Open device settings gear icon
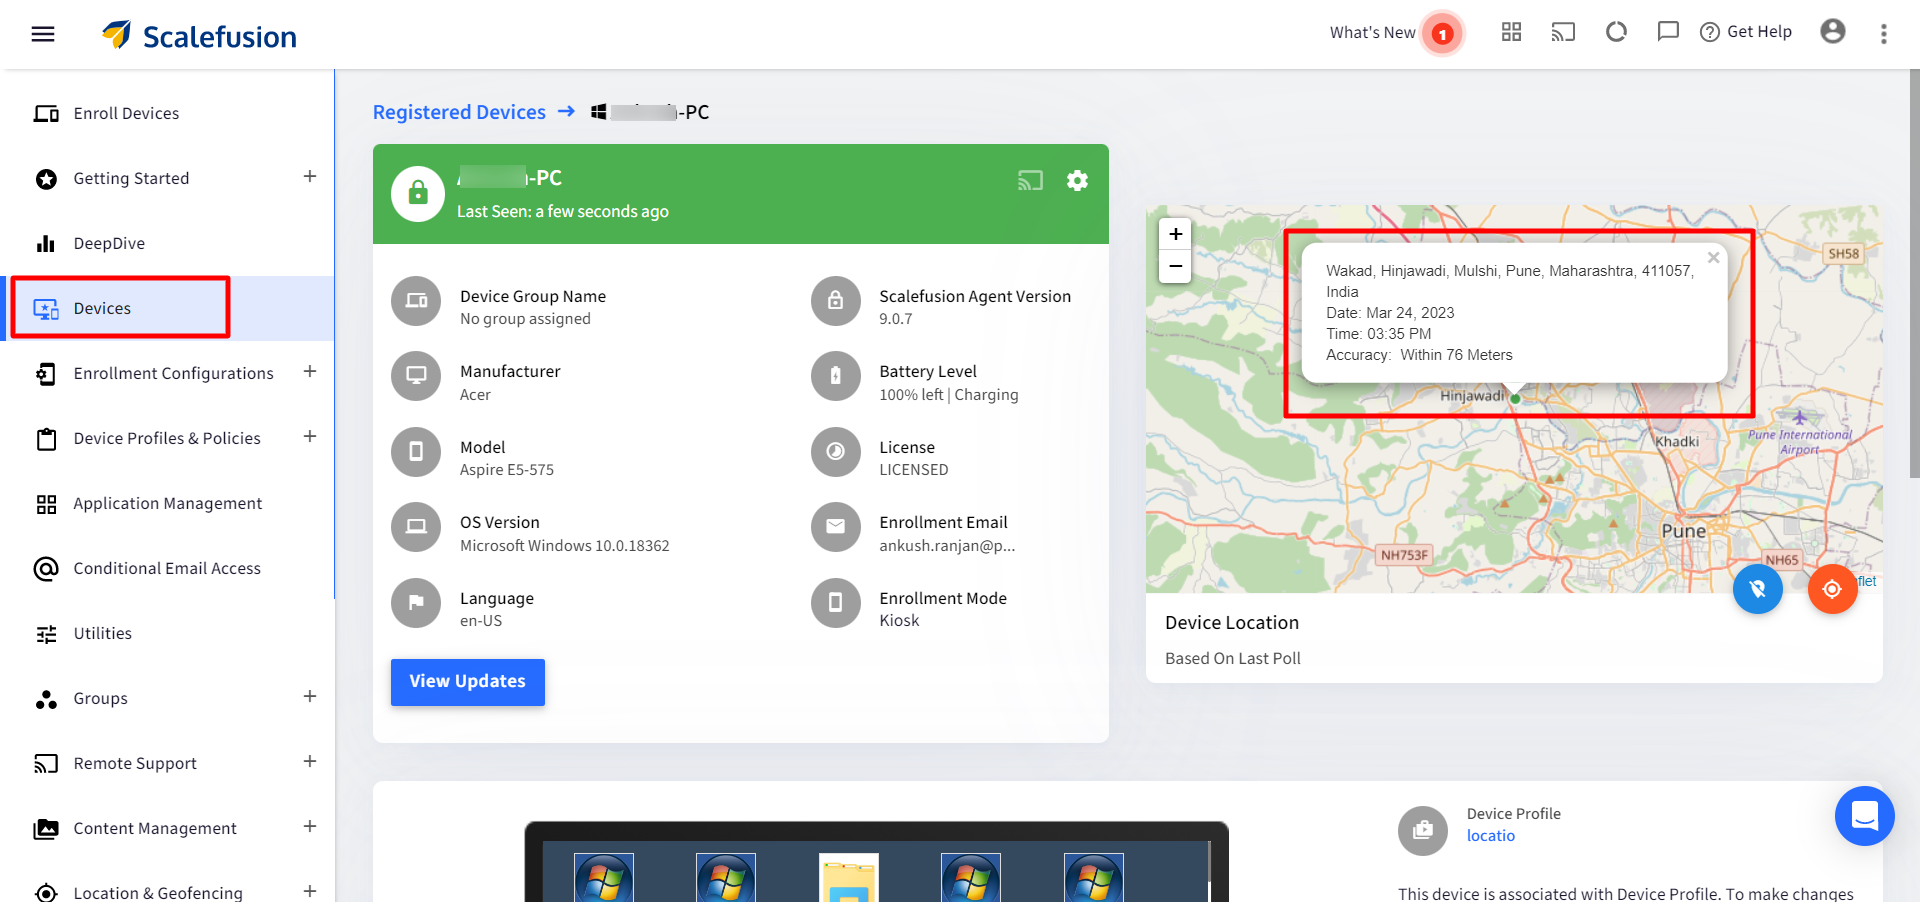Image resolution: width=1920 pixels, height=902 pixels. 1077,181
